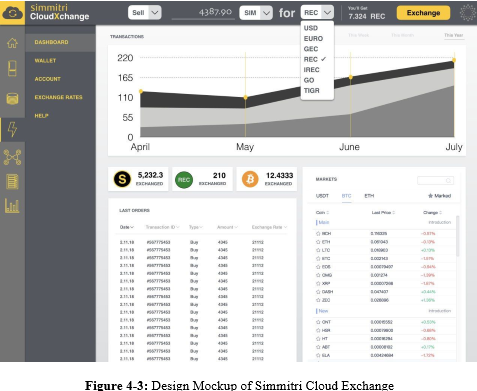The image size is (477, 391).
Task: Open the Help menu item
Action: click(41, 116)
